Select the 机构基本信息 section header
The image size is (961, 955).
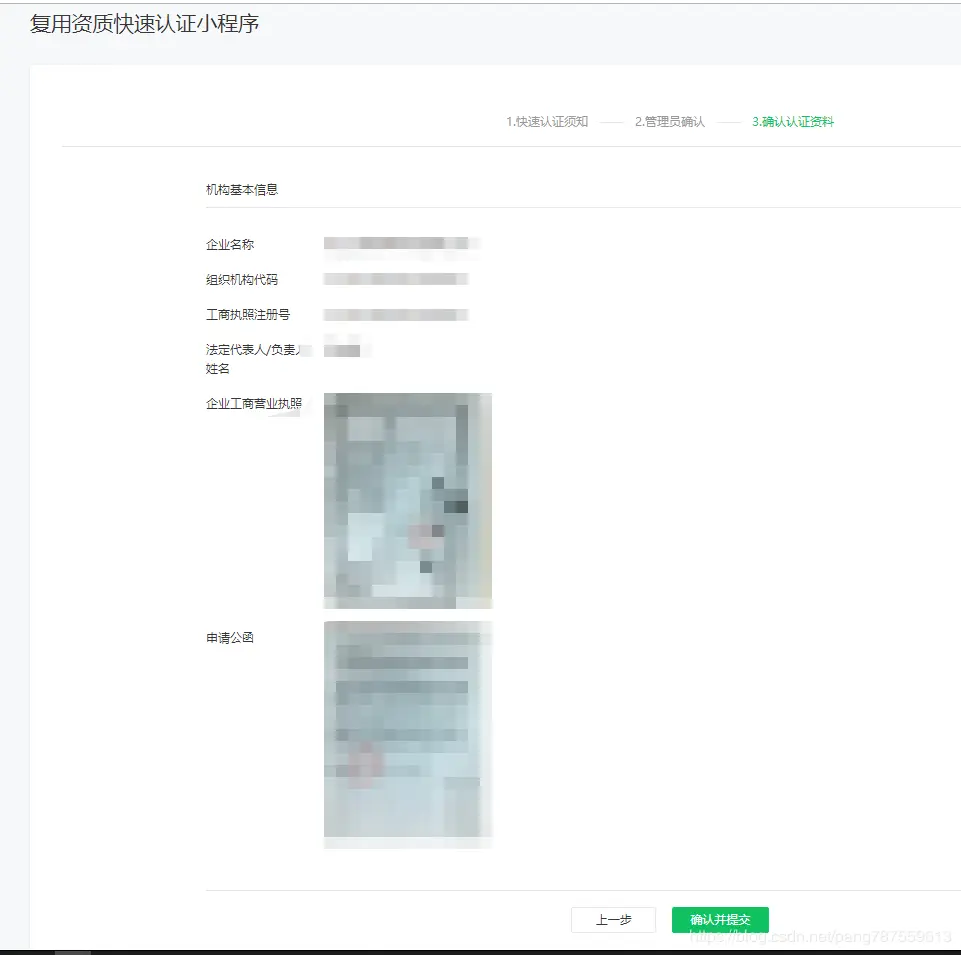click(240, 188)
